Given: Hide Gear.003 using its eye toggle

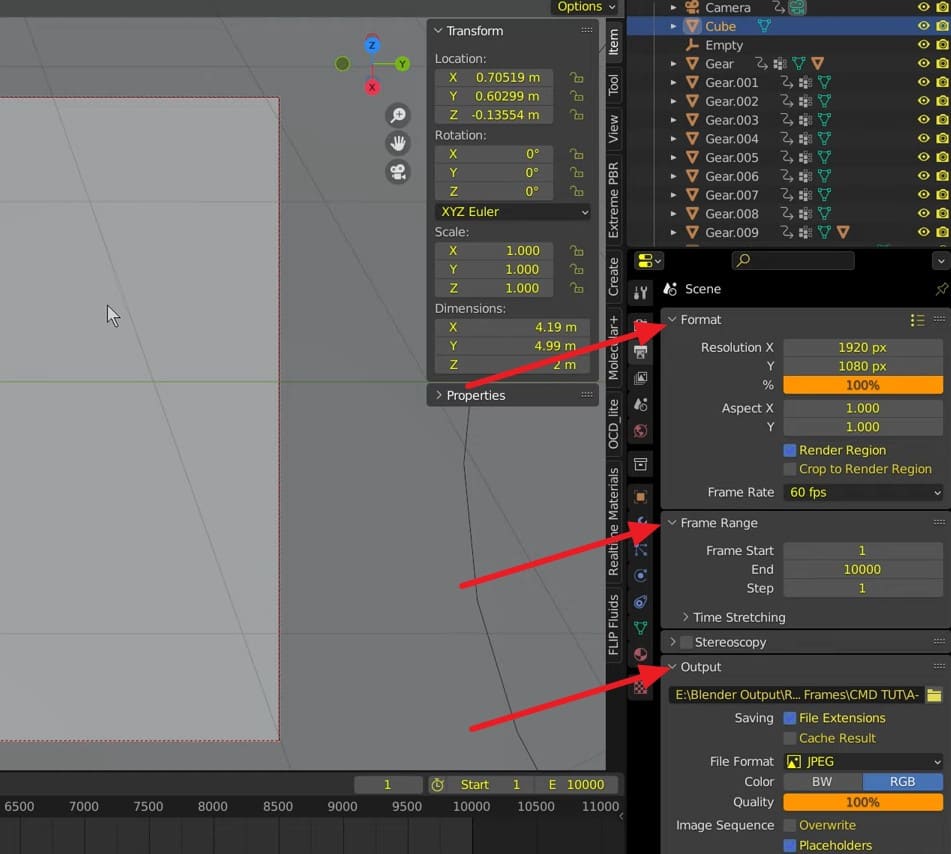Looking at the screenshot, I should (924, 119).
